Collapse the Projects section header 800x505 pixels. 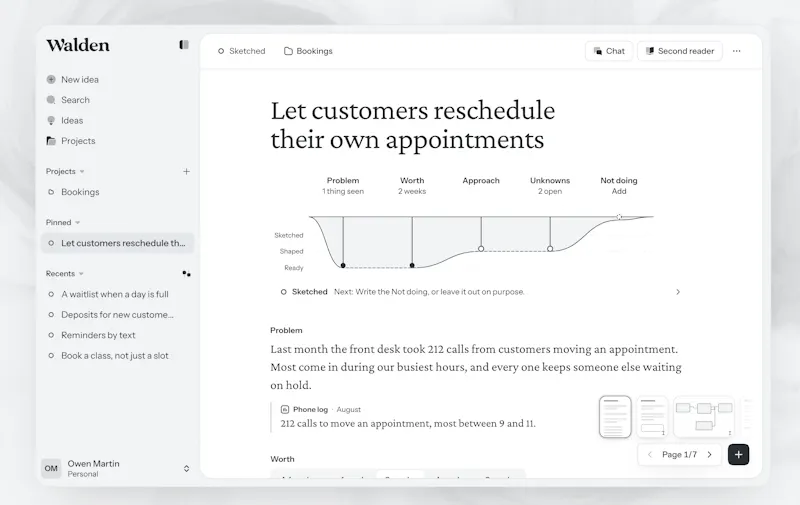[65, 171]
